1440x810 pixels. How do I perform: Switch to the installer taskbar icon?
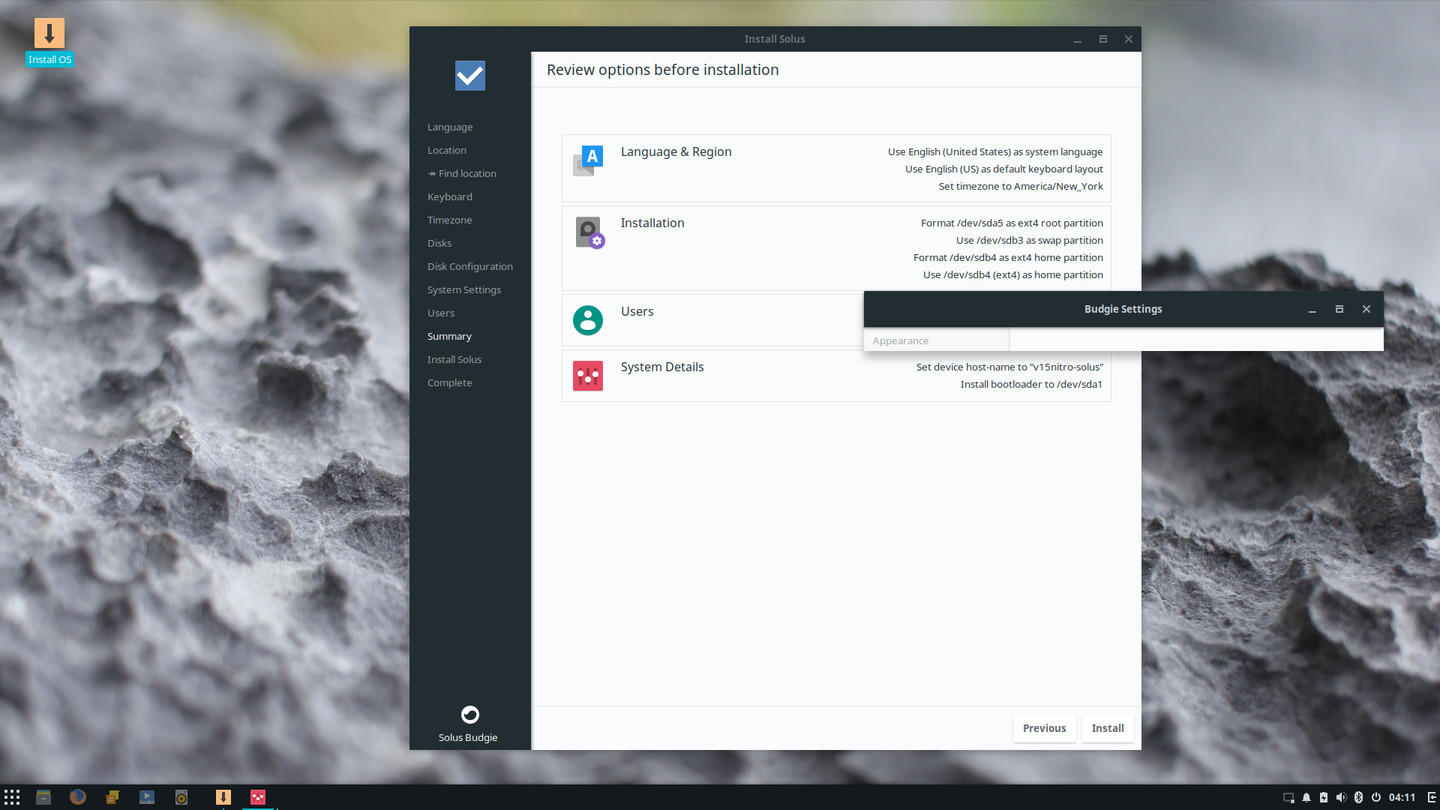coord(224,797)
